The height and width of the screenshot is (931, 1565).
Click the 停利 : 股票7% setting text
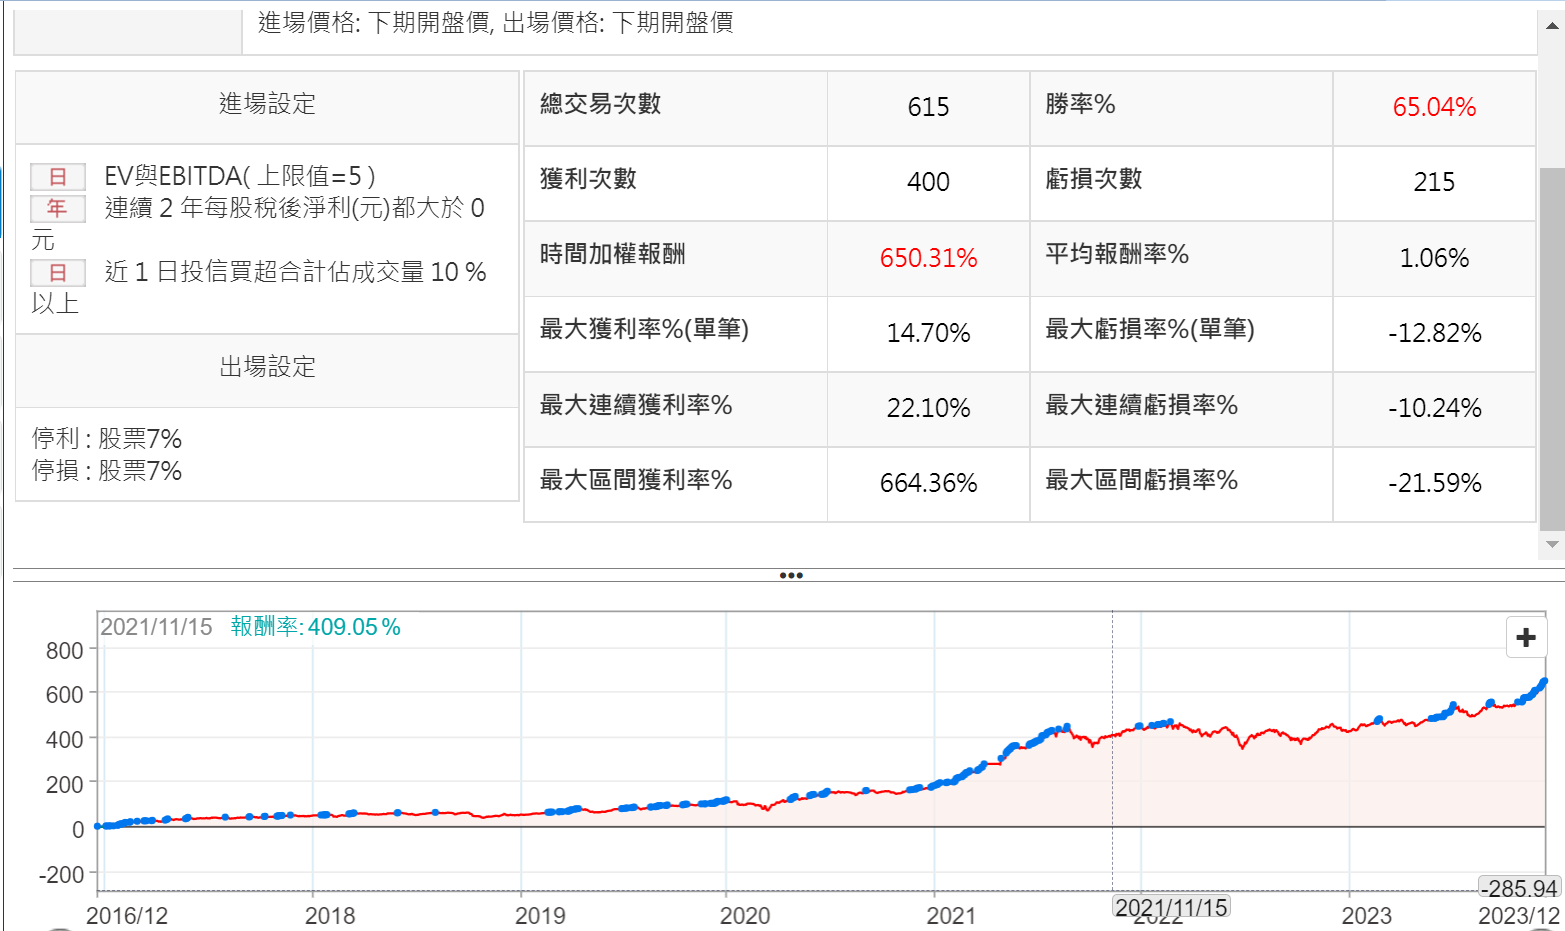[x=107, y=439]
